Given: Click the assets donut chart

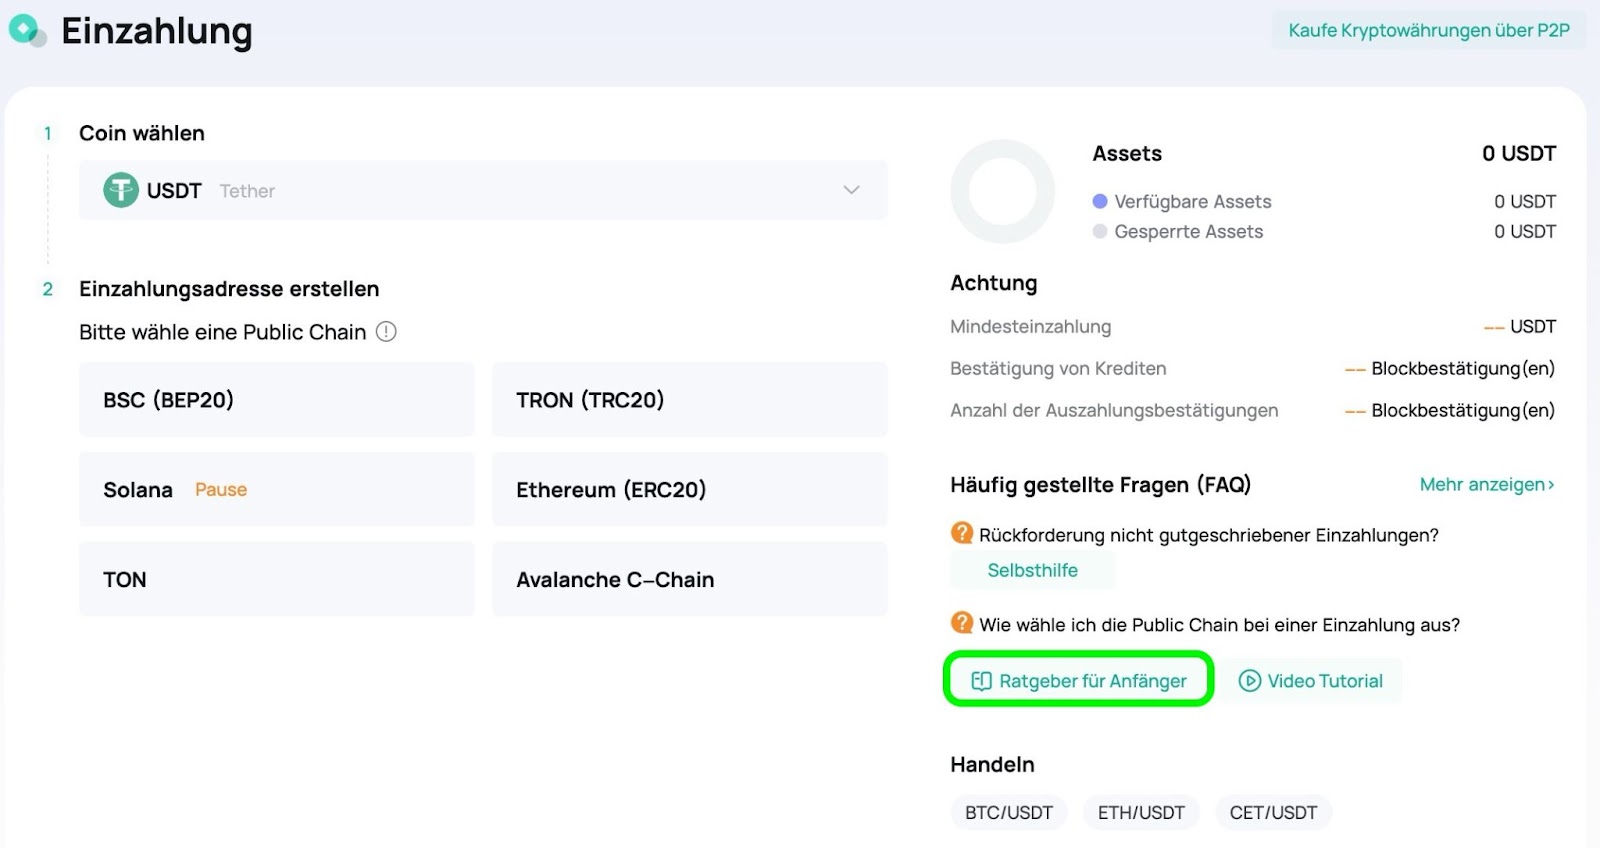Looking at the screenshot, I should point(1002,192).
